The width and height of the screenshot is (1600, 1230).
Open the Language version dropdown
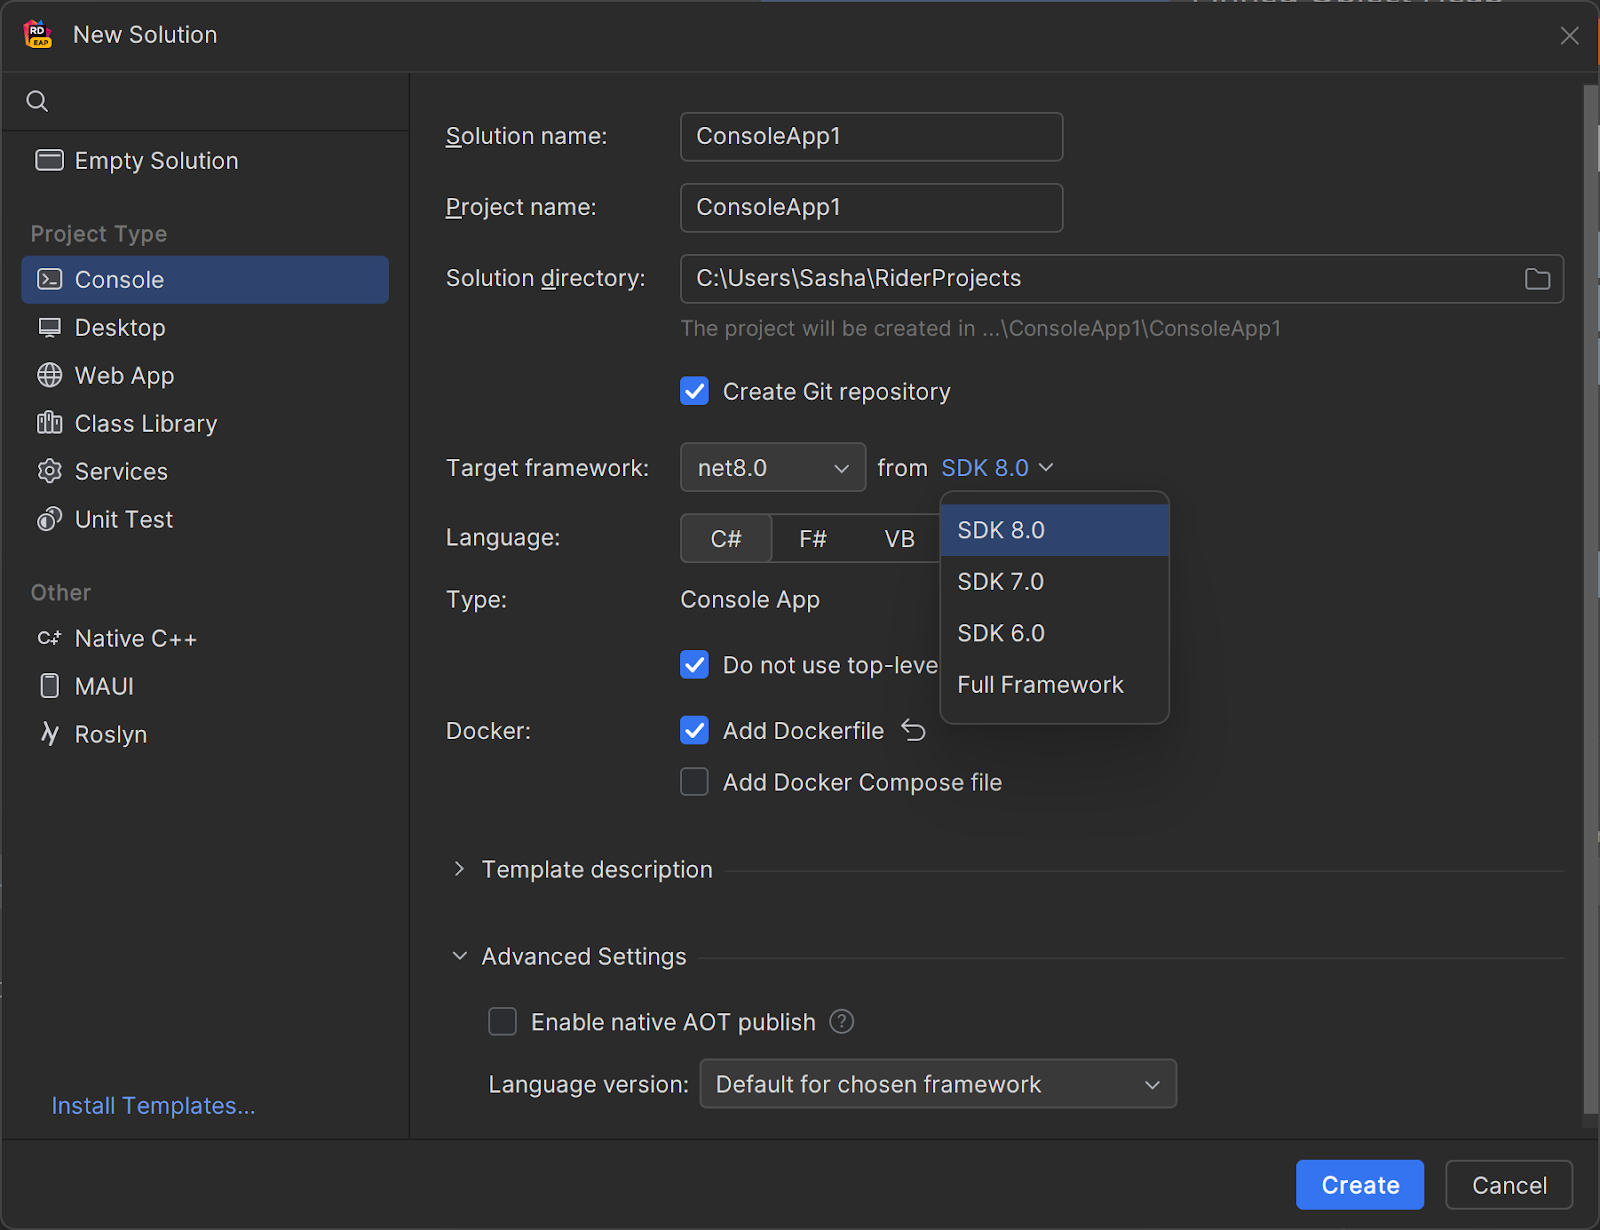point(938,1084)
